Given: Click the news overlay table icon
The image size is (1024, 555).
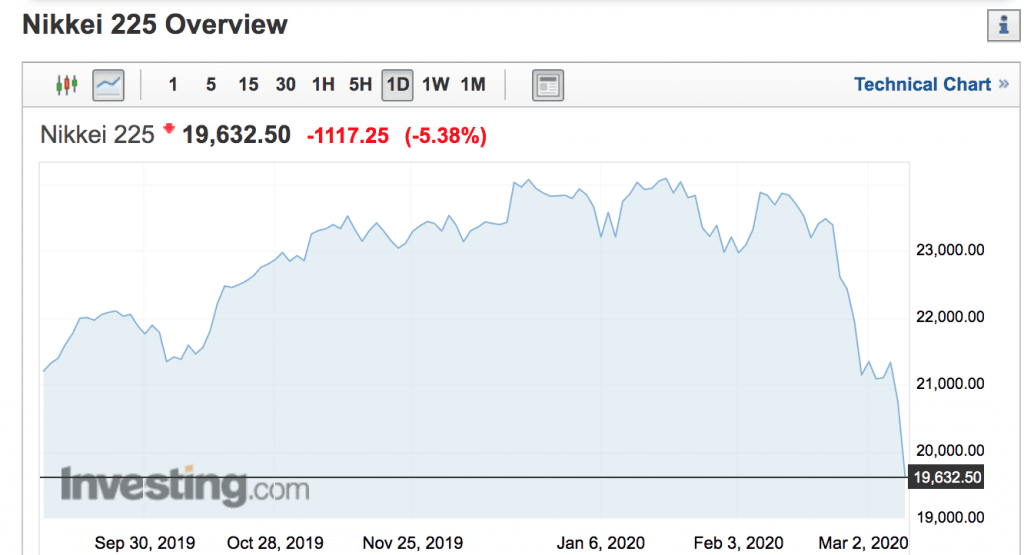Looking at the screenshot, I should tap(548, 85).
